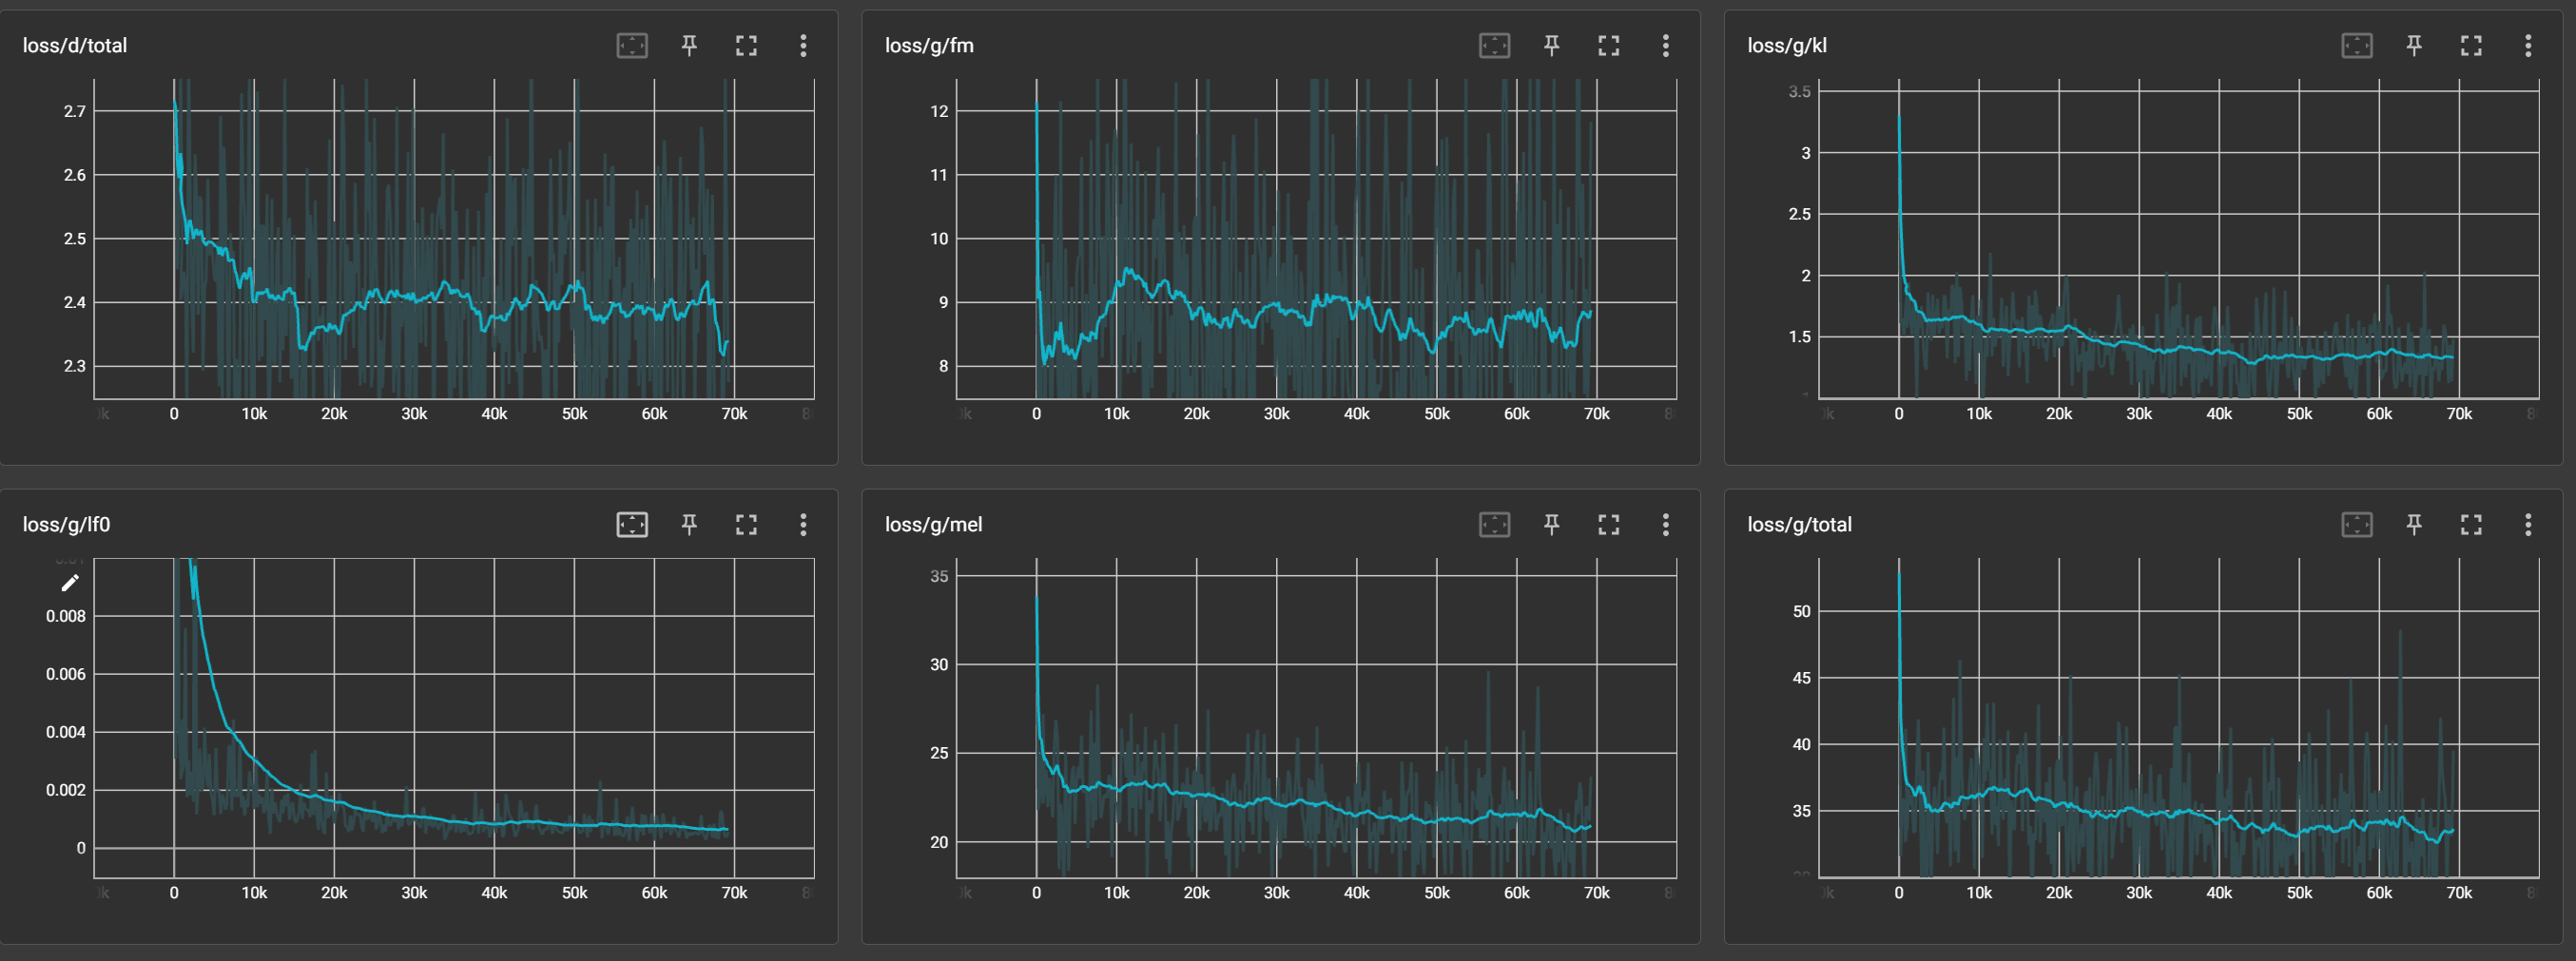Fit domain to data on loss/d/total chart

pyautogui.click(x=632, y=45)
